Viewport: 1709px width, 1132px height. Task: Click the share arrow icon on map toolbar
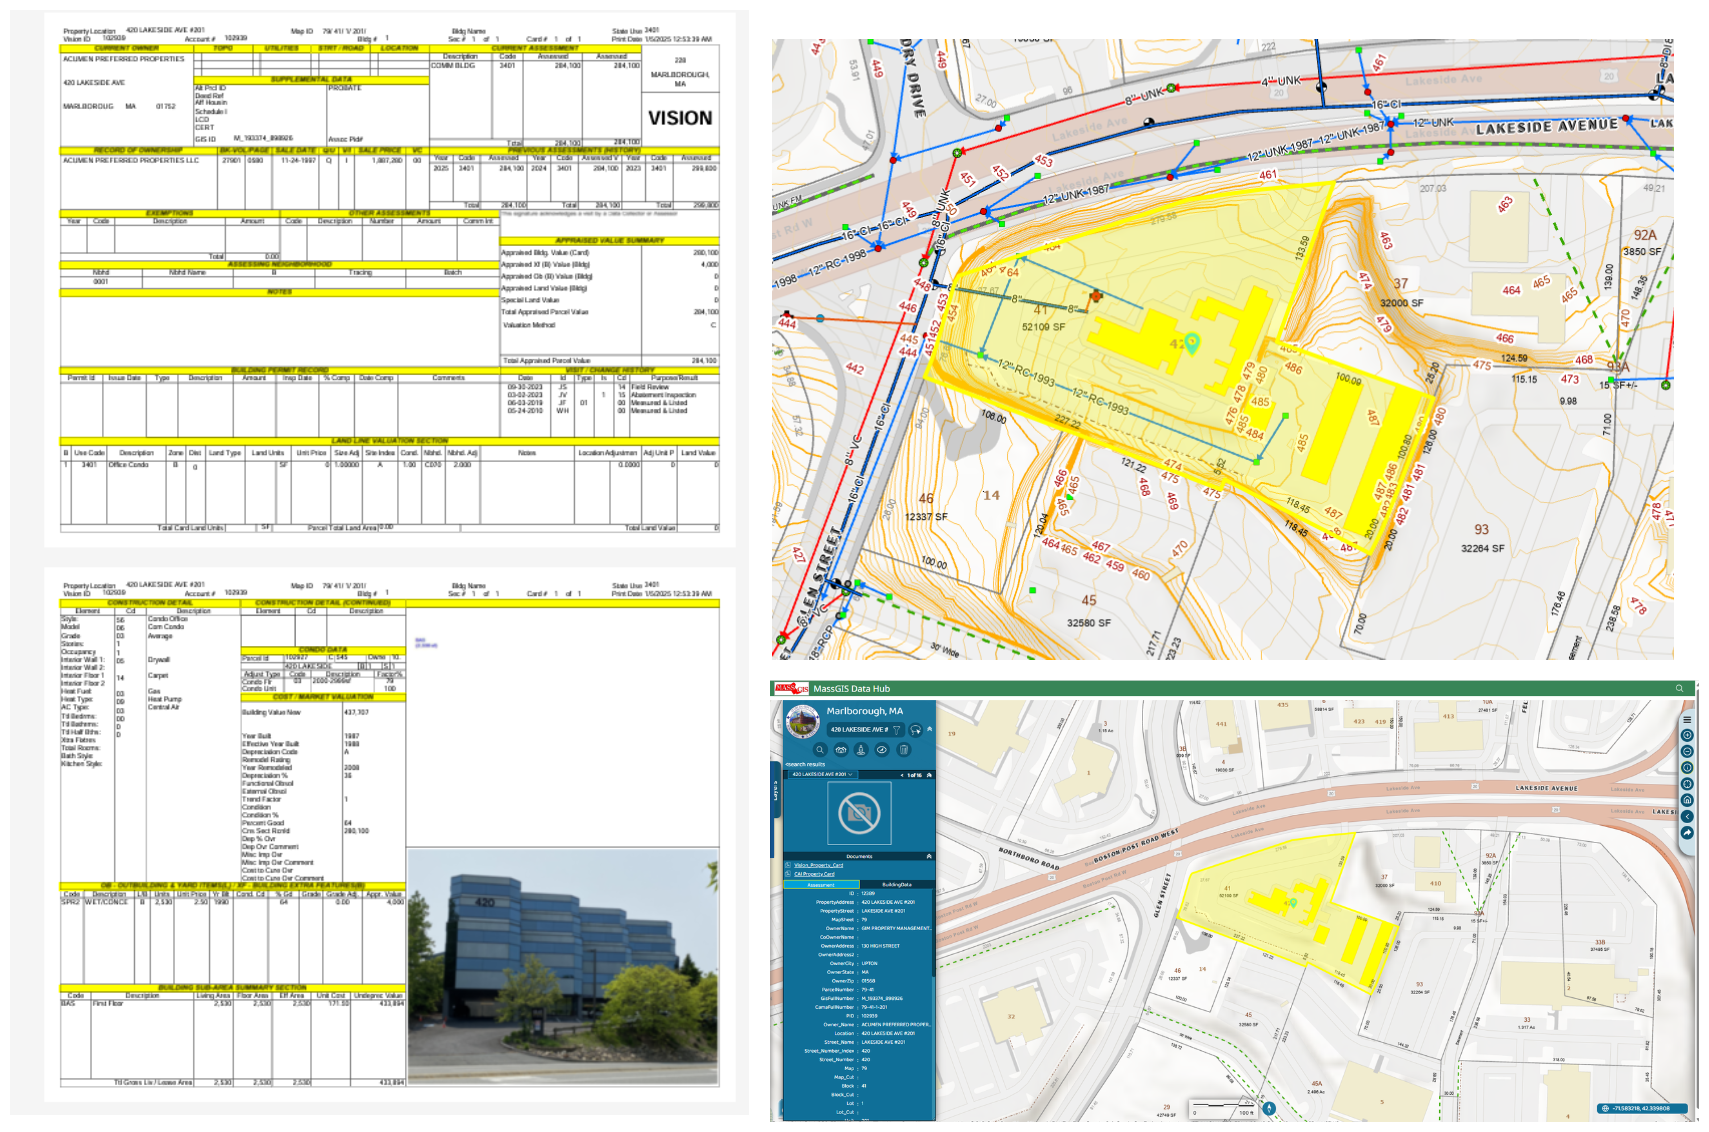click(1687, 832)
